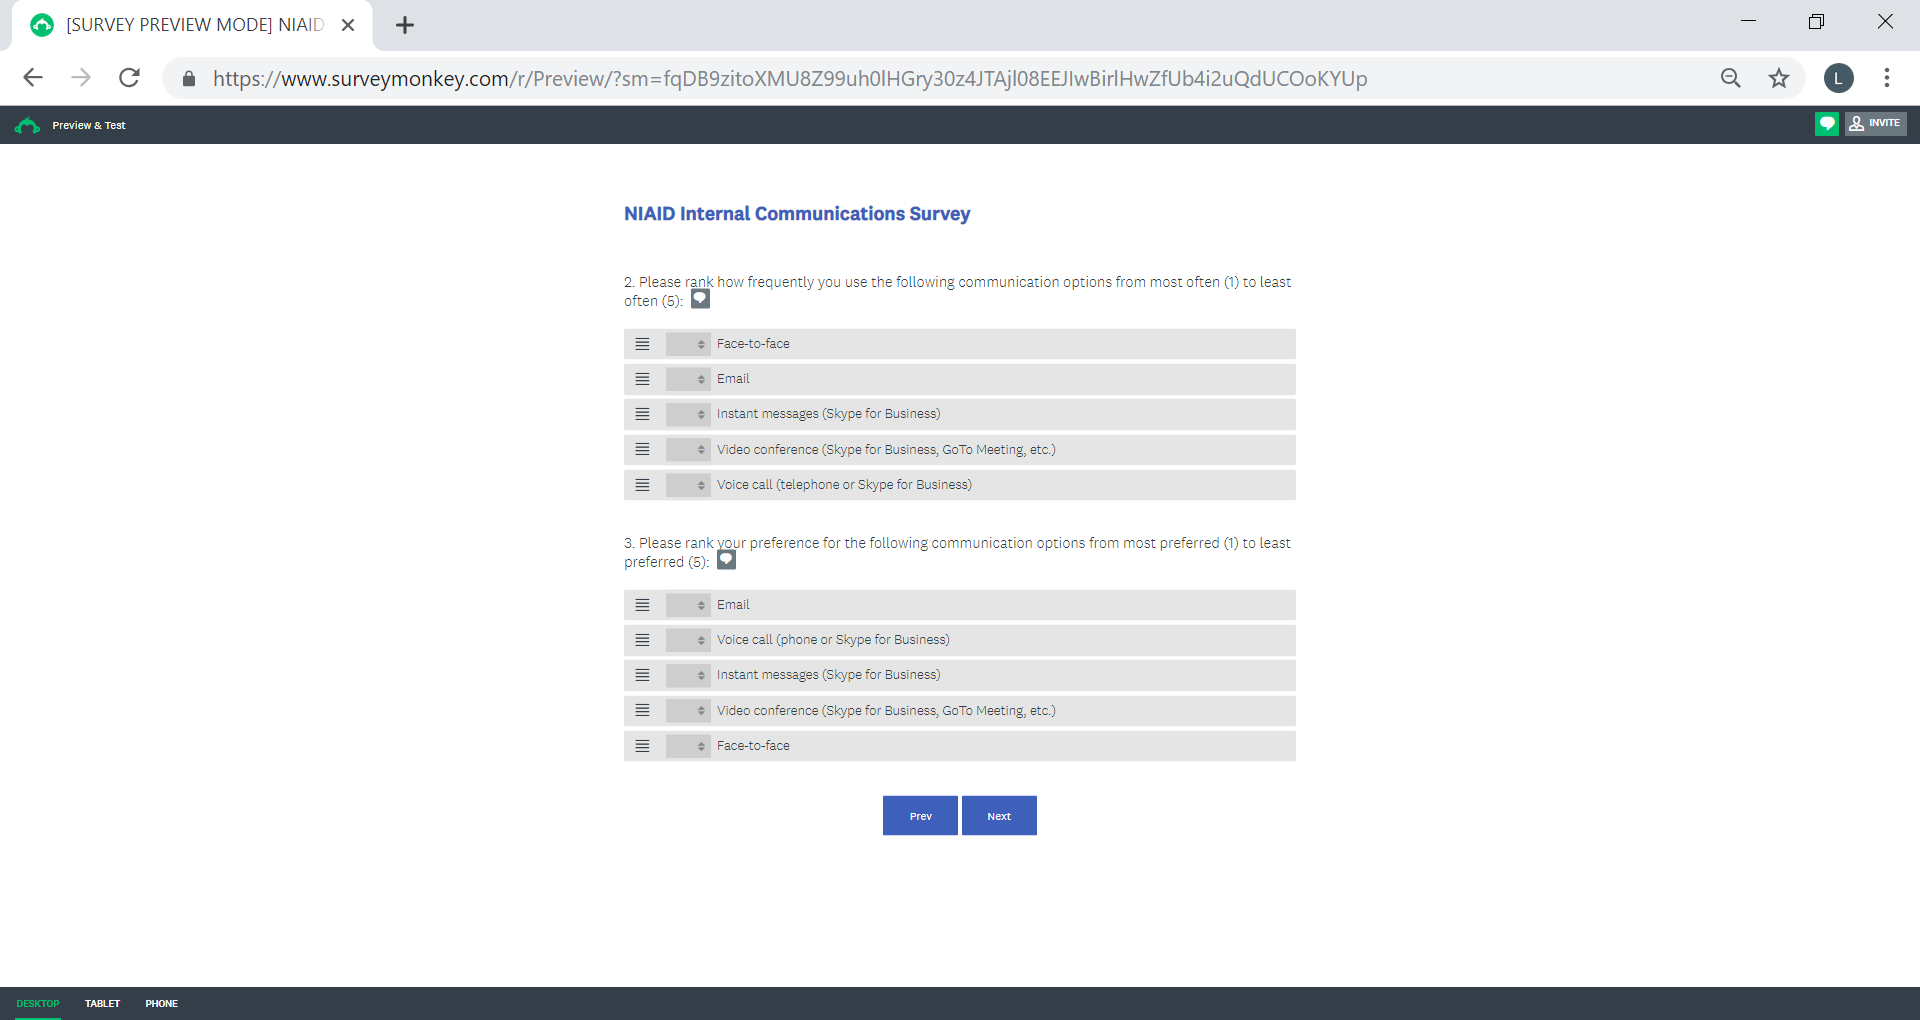Screen dimensions: 1920x1020
Task: Click the drag handle for Email in question 3
Action: pyautogui.click(x=642, y=605)
